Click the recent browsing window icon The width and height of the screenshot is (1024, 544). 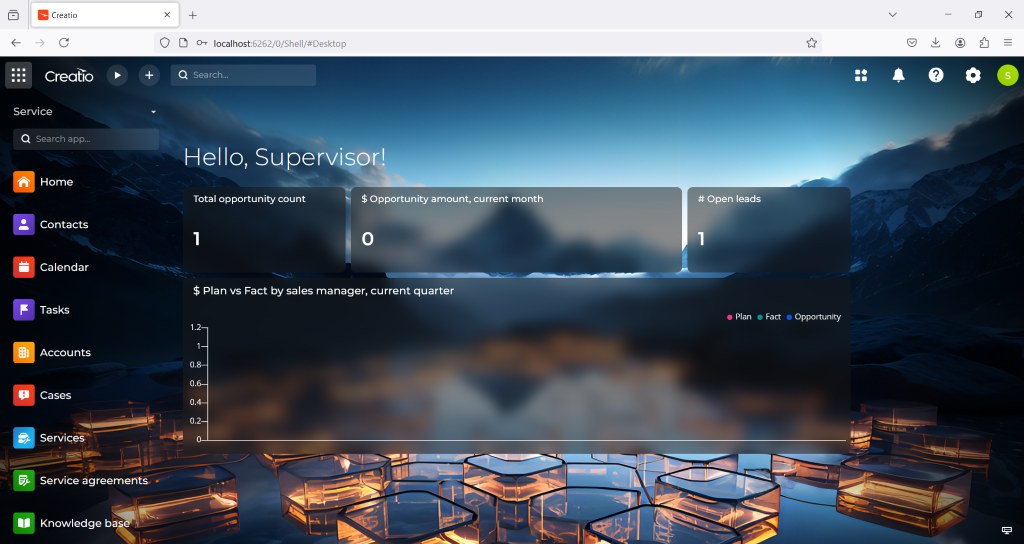pos(13,15)
